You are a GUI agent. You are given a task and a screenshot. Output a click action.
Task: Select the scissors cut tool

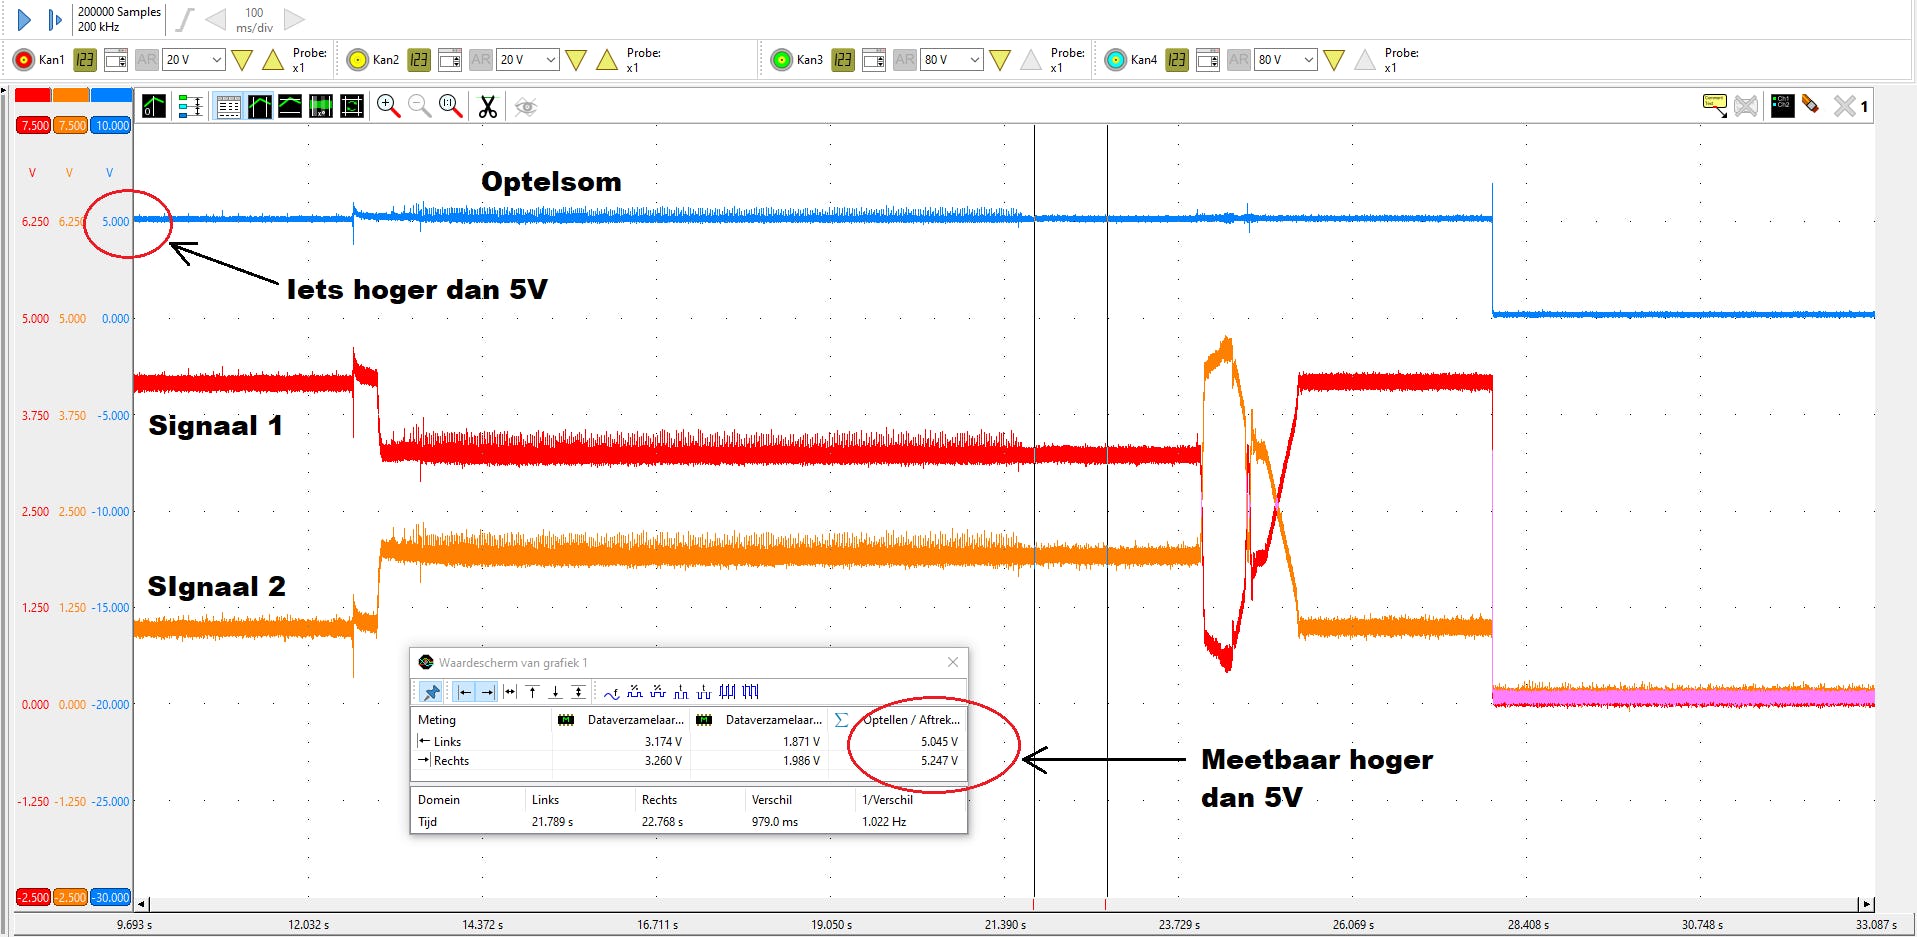coord(488,106)
